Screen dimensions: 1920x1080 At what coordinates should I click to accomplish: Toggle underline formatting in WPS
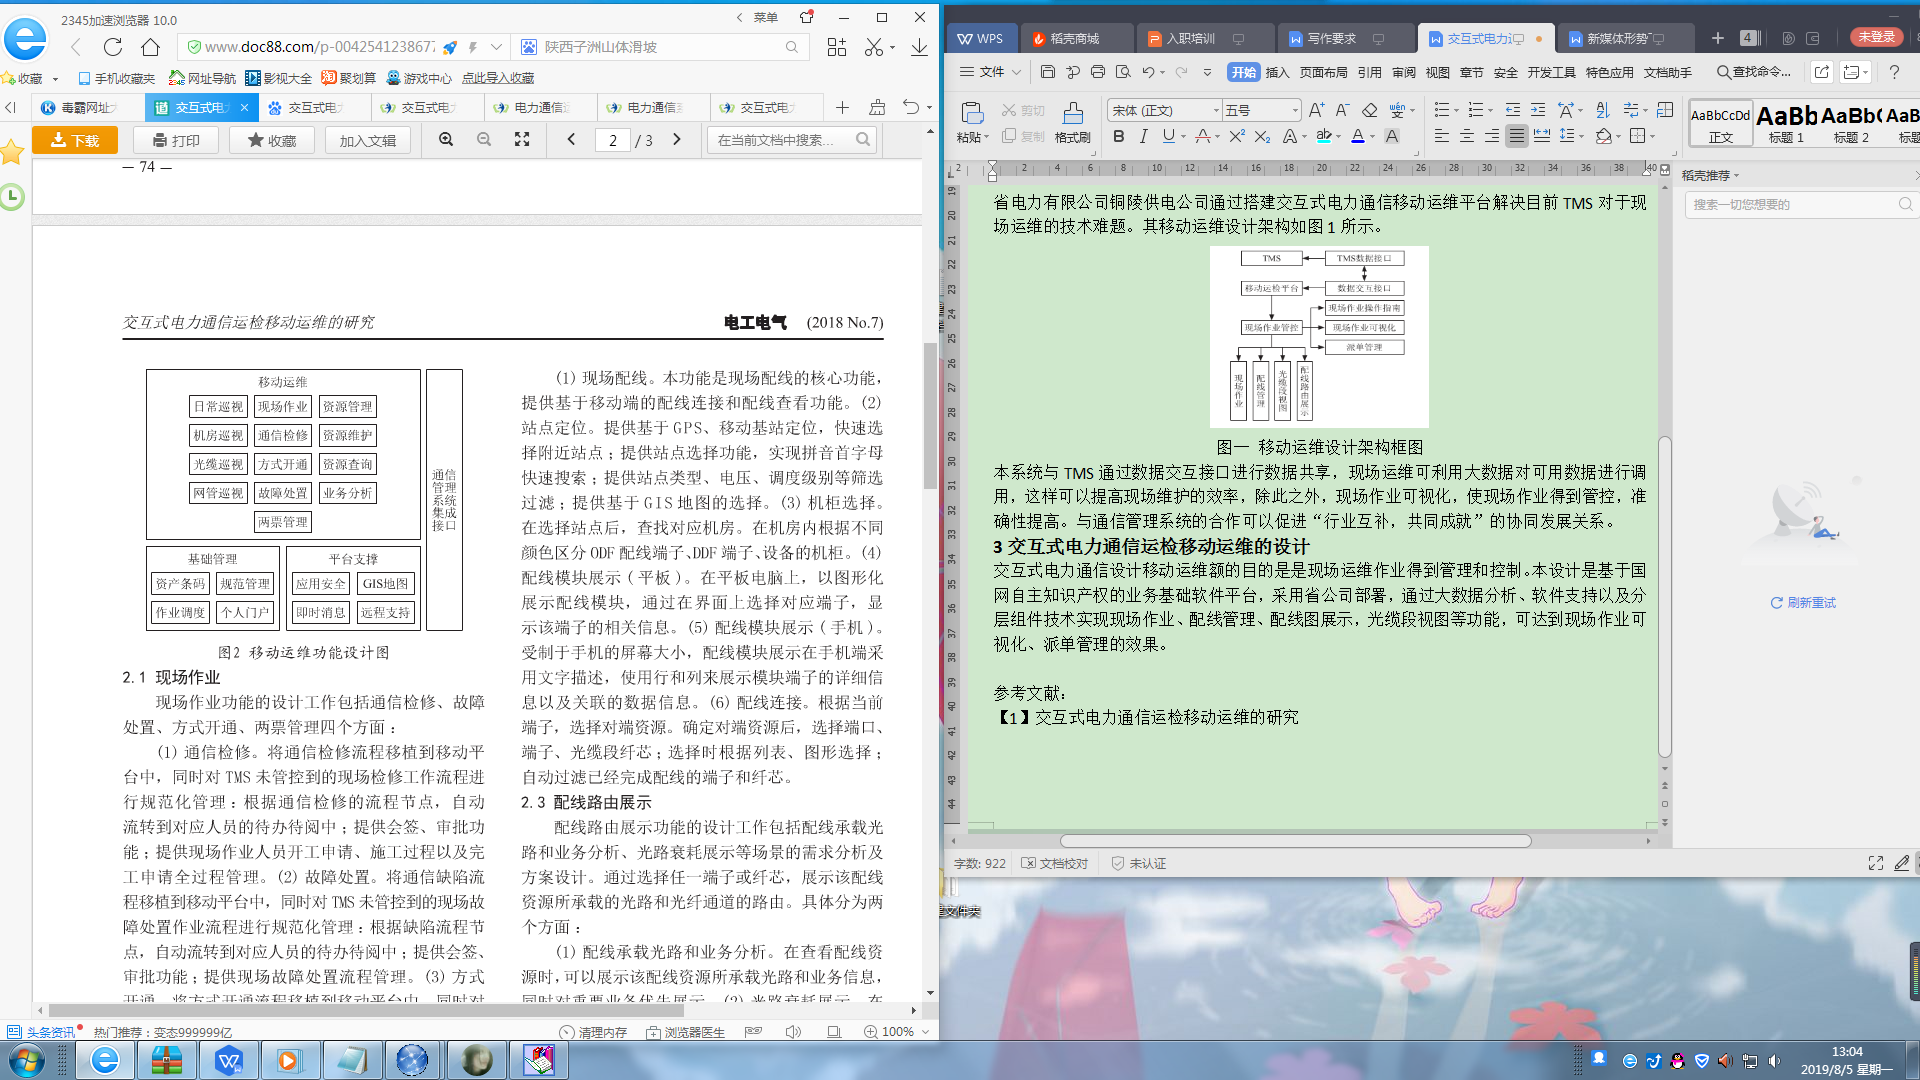point(1168,136)
